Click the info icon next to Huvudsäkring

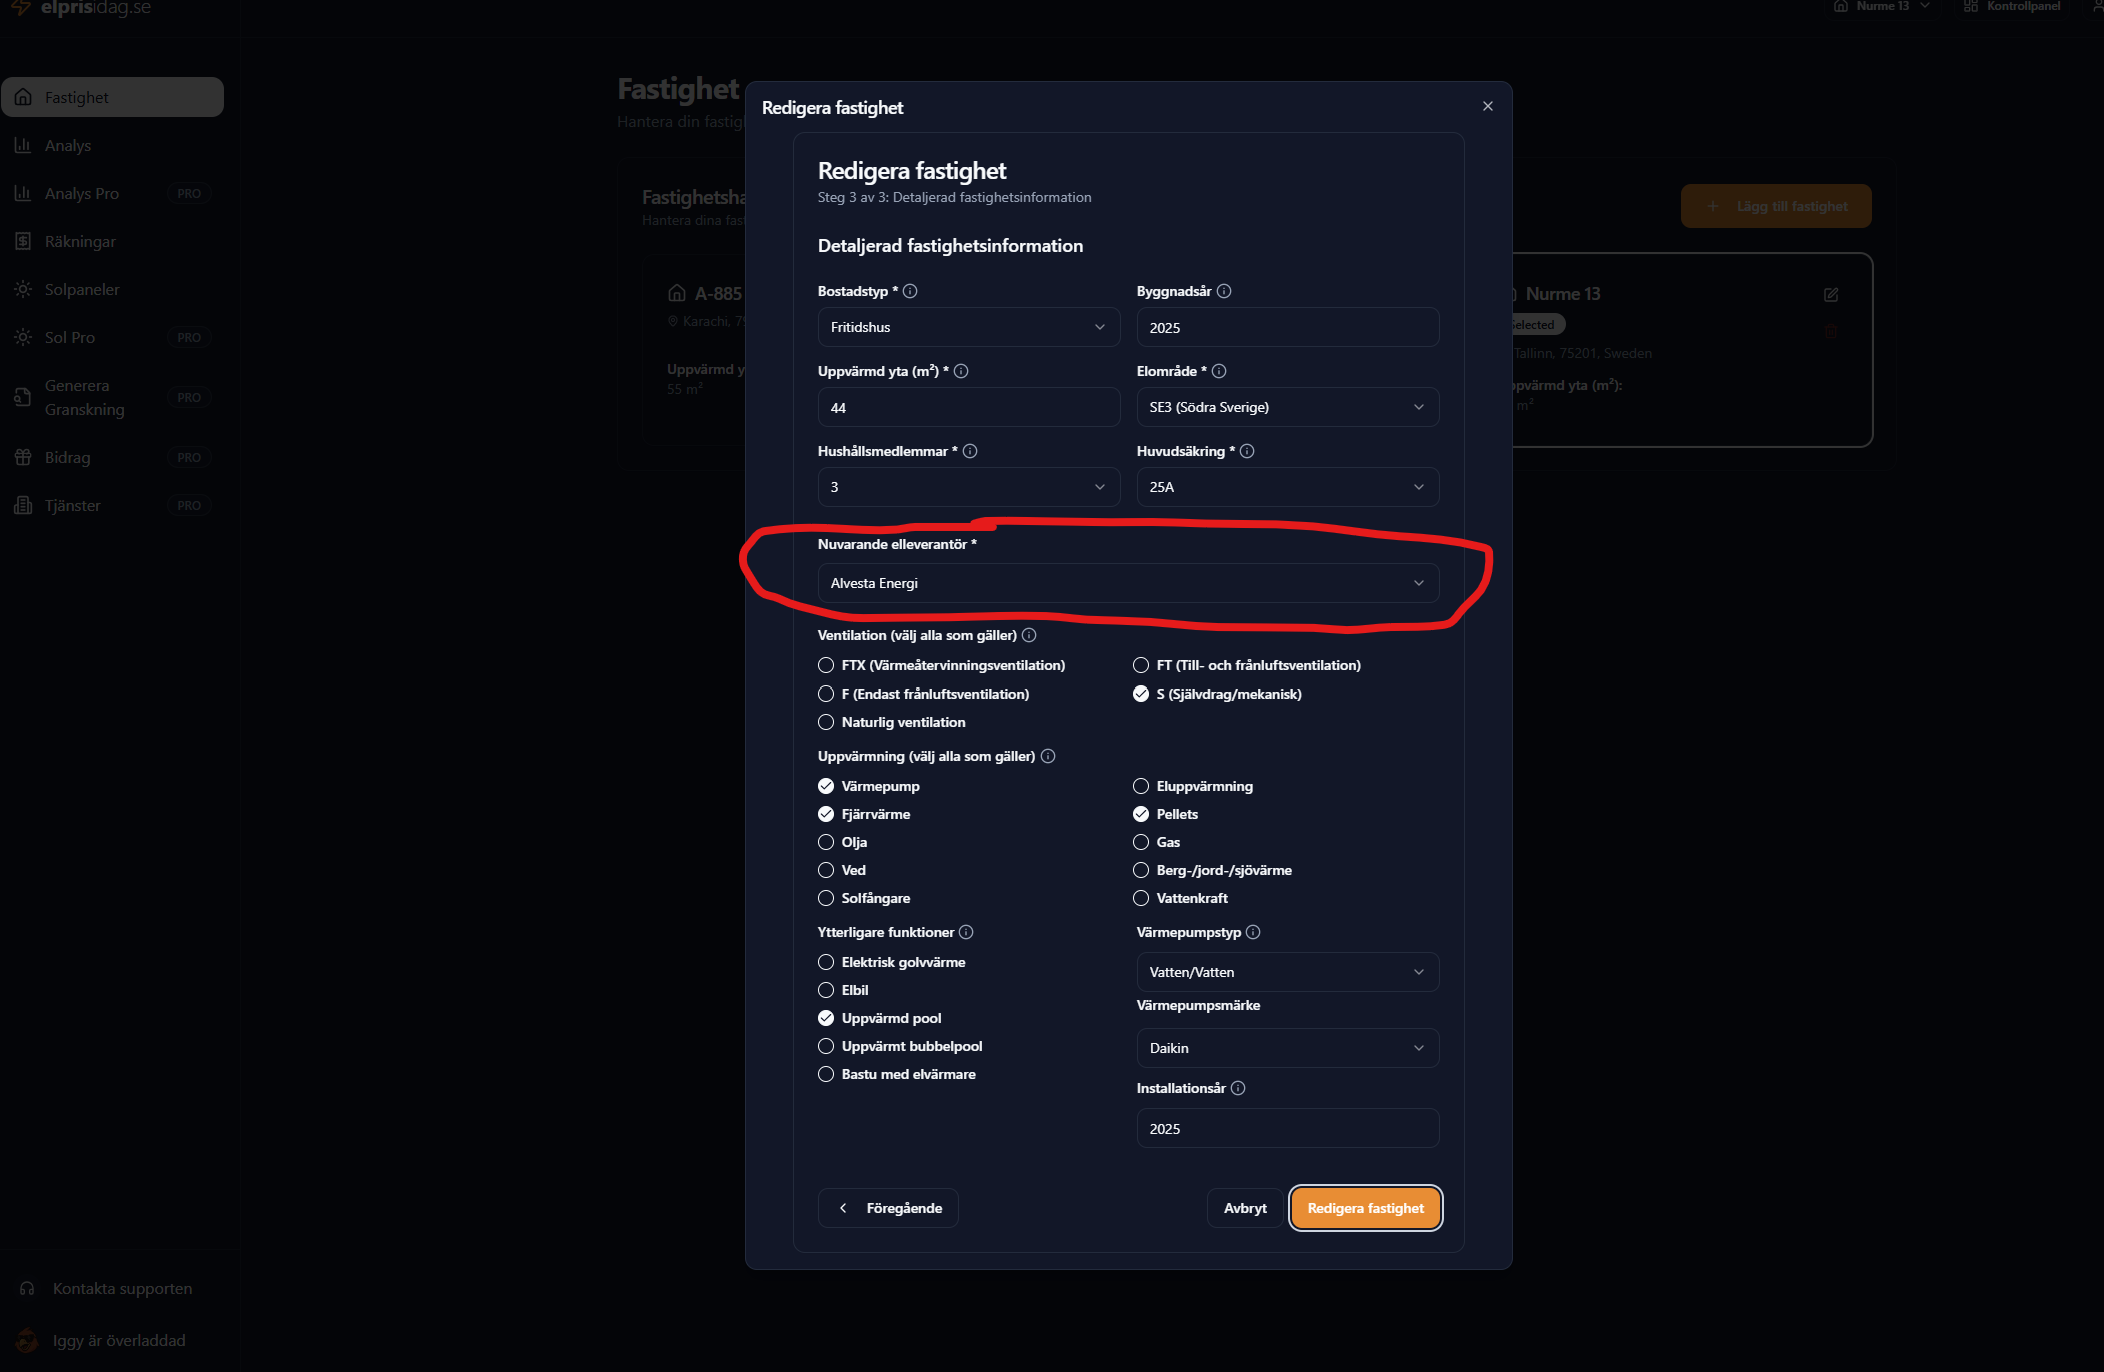pyautogui.click(x=1247, y=451)
